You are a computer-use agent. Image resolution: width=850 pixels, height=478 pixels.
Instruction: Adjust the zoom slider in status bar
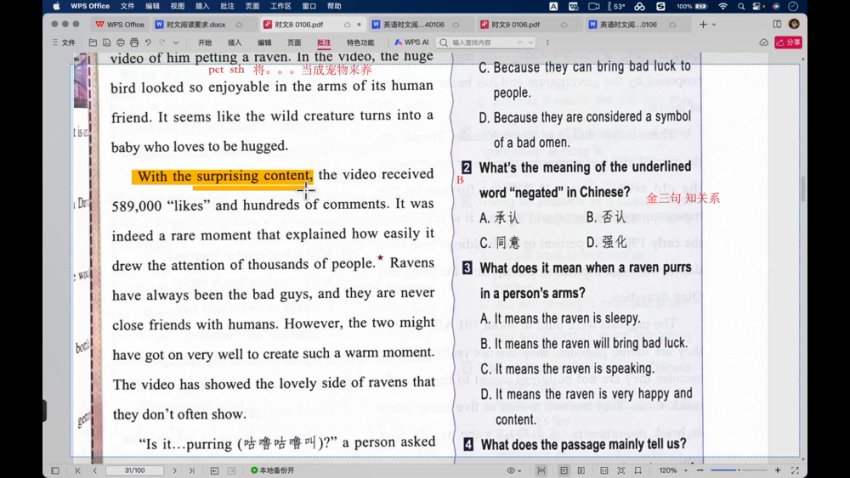[740, 470]
